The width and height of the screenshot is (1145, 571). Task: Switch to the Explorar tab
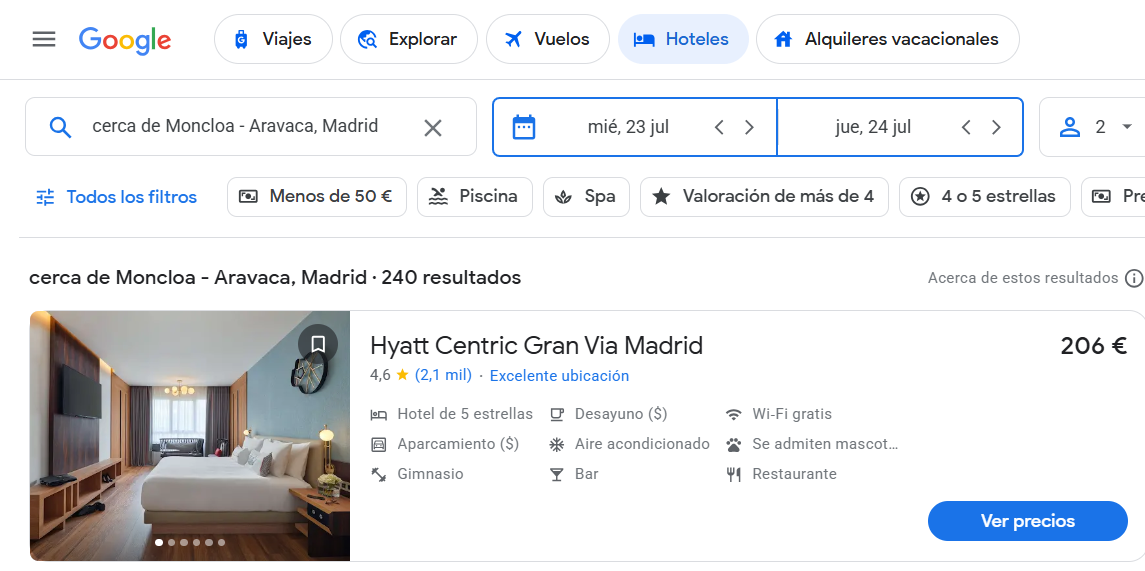pos(409,39)
